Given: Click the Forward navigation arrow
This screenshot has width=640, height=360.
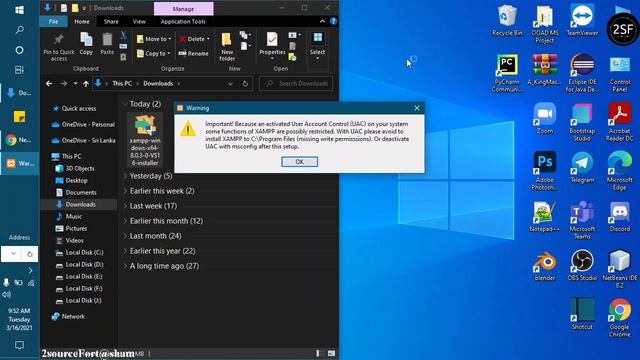Looking at the screenshot, I should pyautogui.click(x=64, y=84).
